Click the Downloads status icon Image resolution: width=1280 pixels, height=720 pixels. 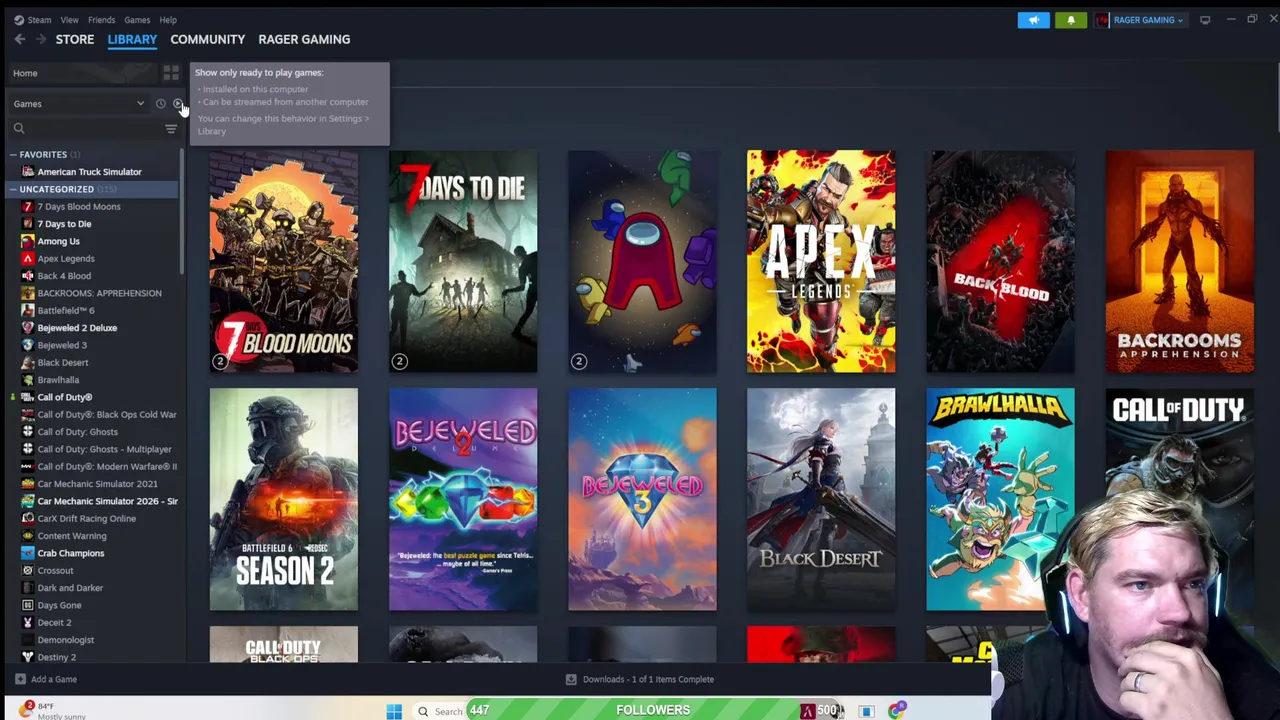click(x=571, y=679)
